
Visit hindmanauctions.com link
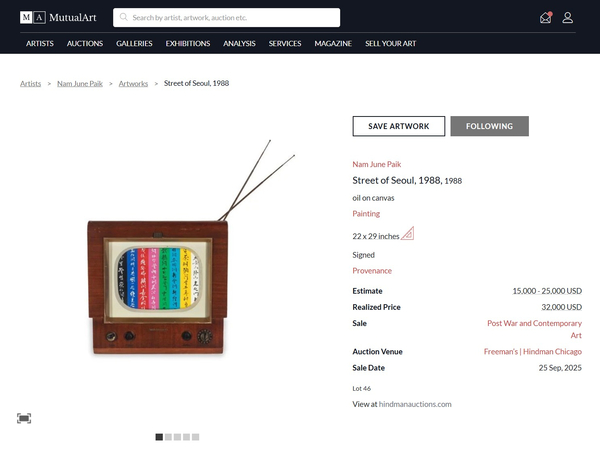(415, 404)
